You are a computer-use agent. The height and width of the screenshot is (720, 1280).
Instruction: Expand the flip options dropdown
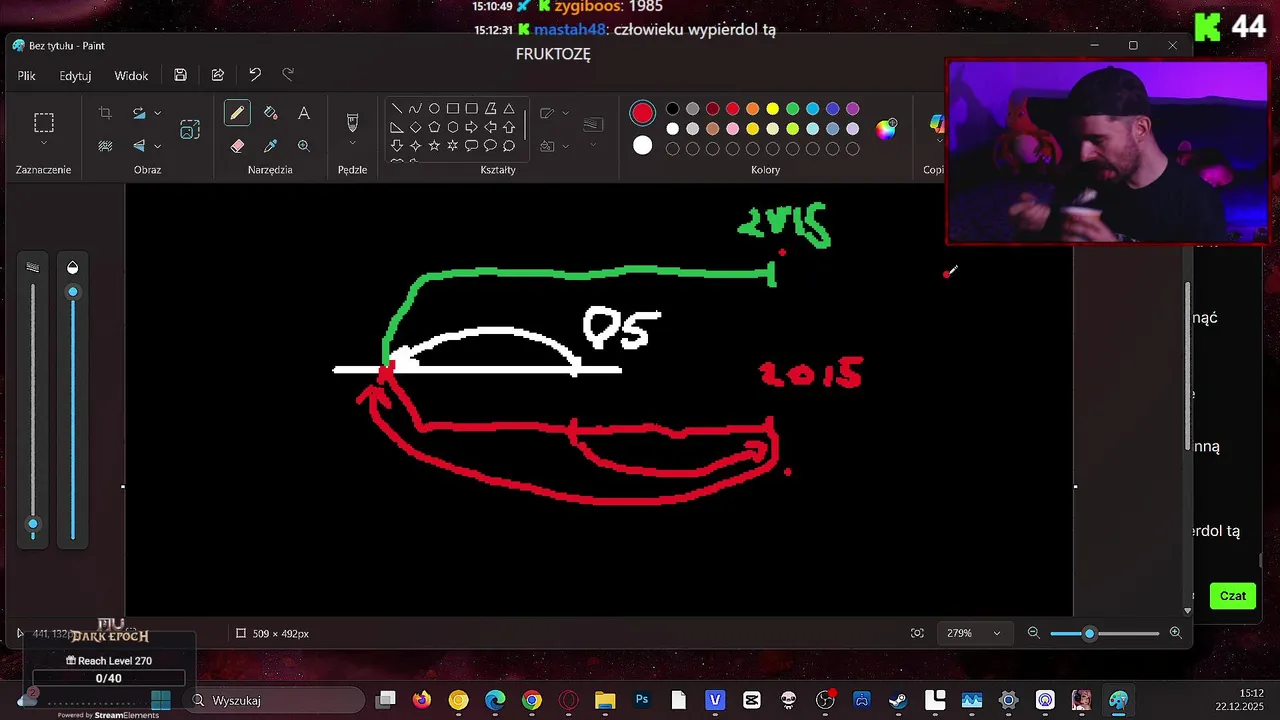pos(158,146)
